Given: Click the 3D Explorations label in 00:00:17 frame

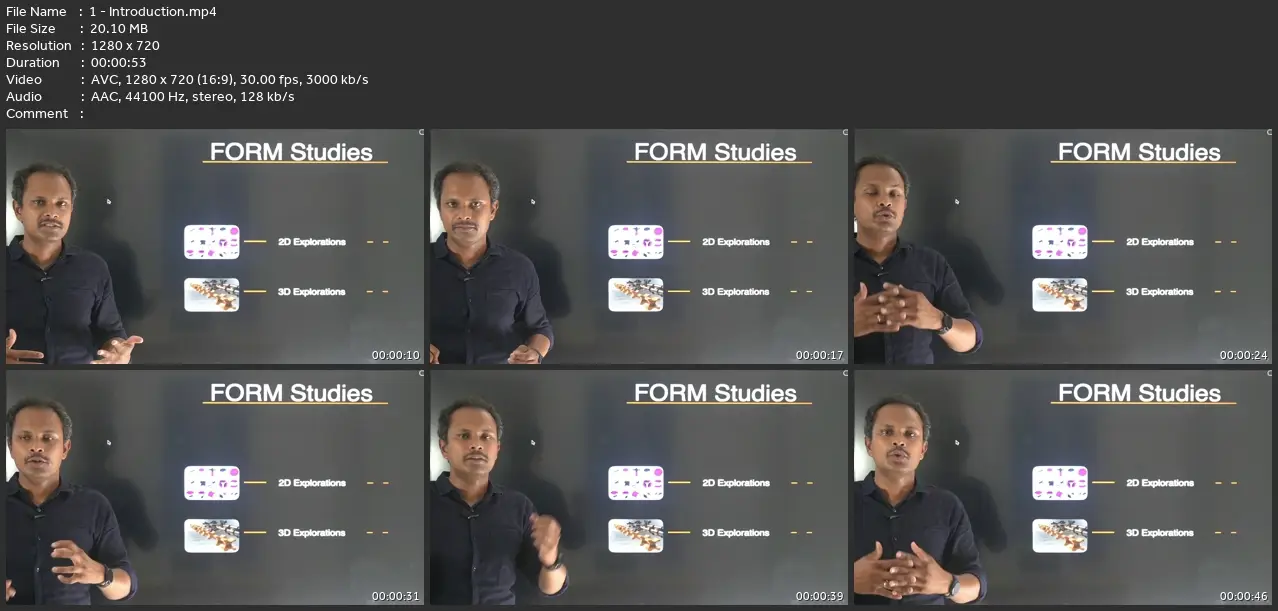Looking at the screenshot, I should coord(736,292).
